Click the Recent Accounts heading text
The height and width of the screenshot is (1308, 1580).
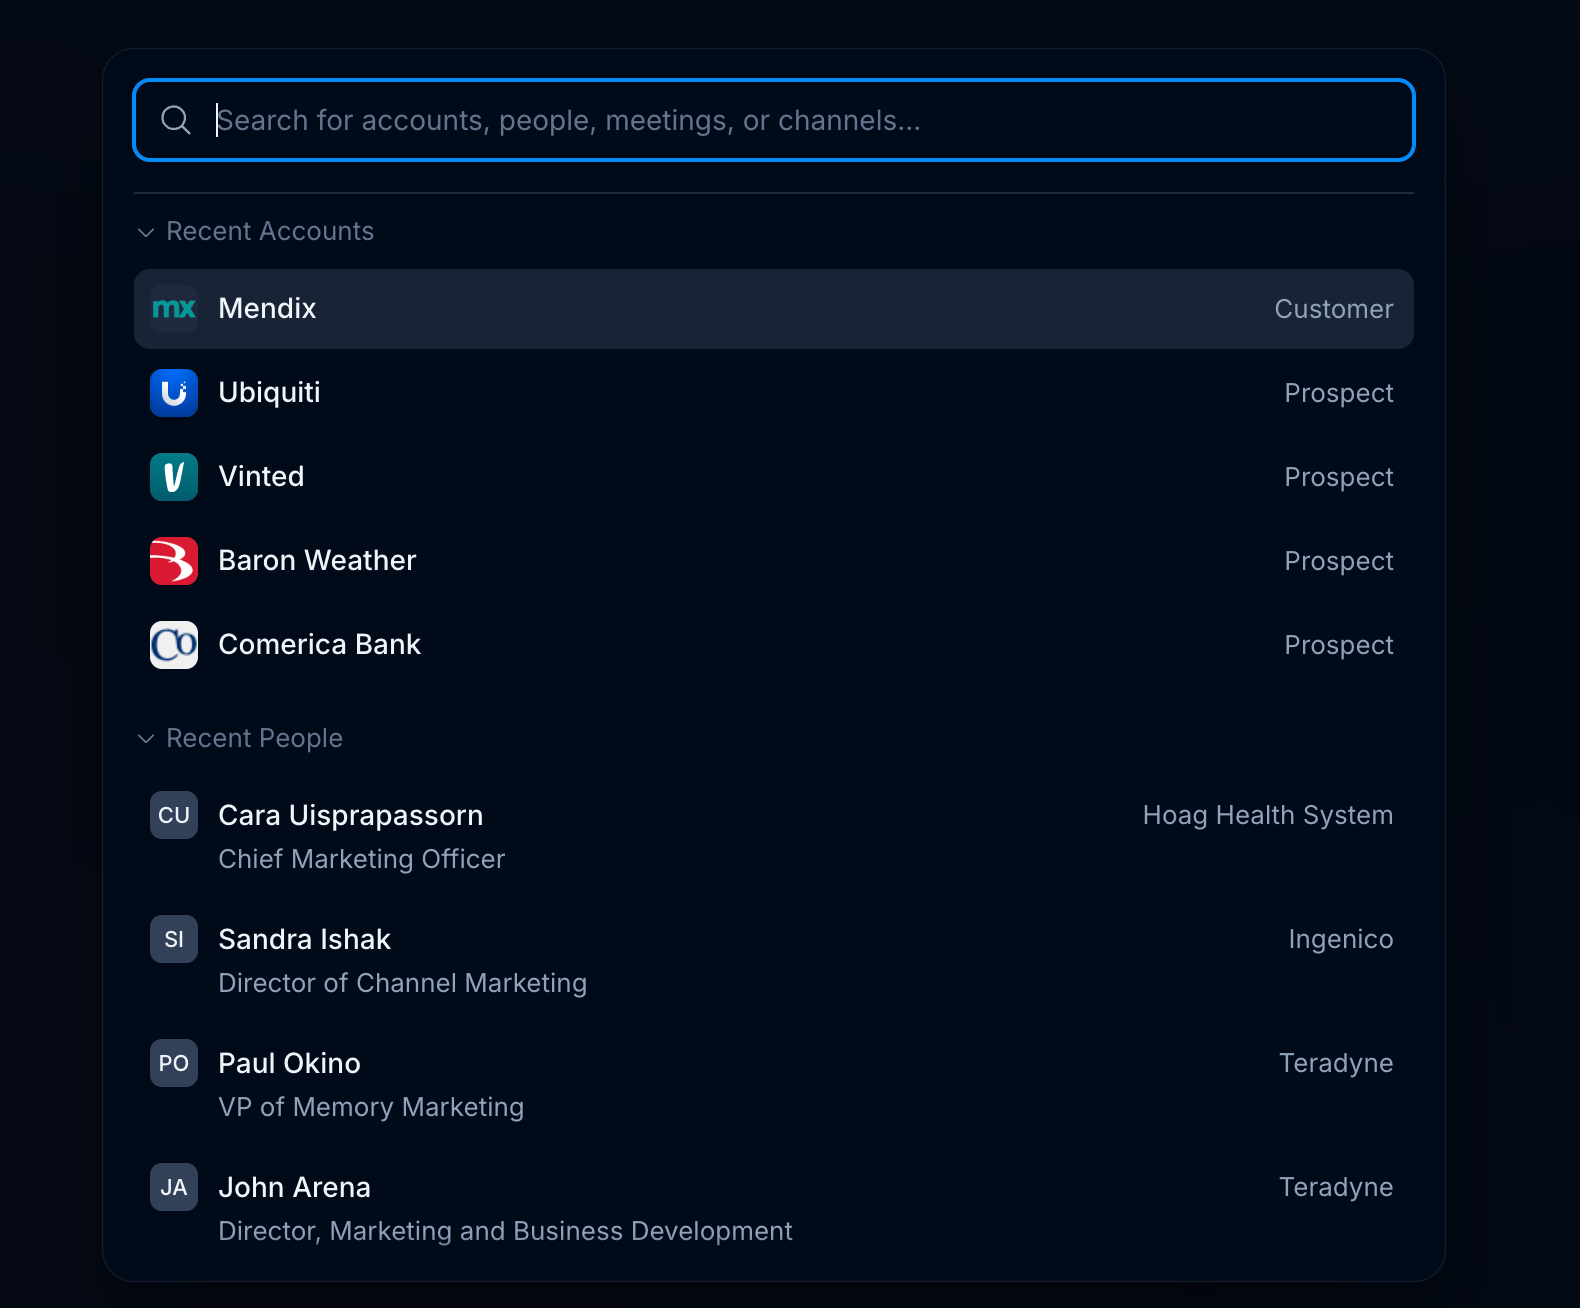point(270,232)
